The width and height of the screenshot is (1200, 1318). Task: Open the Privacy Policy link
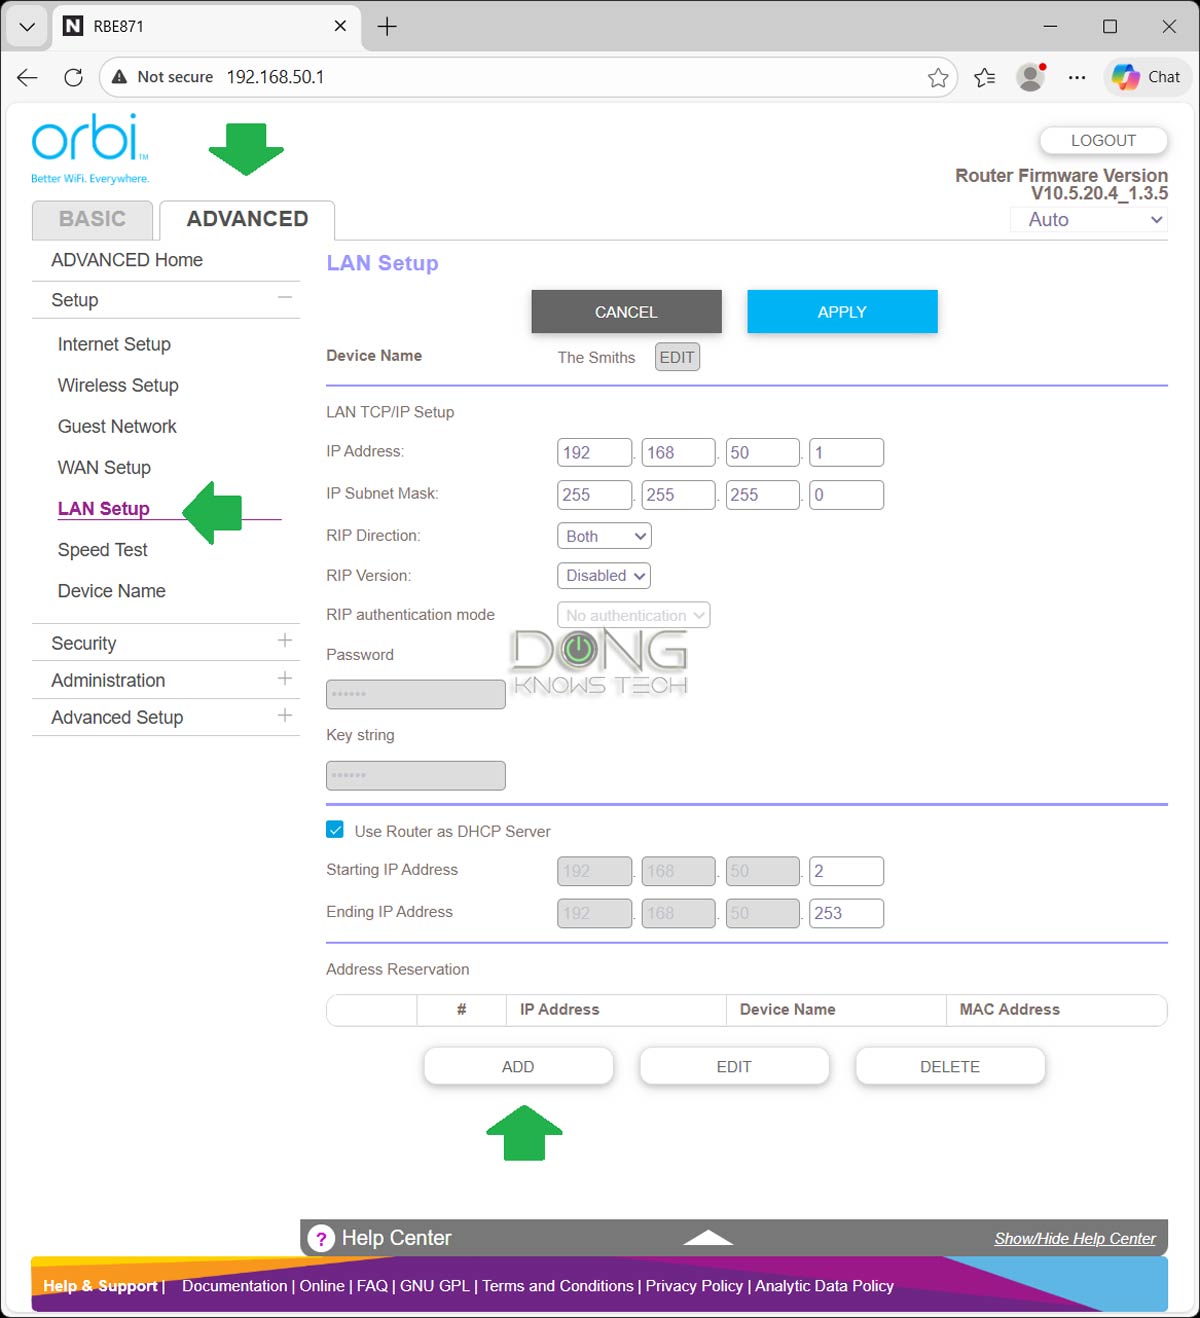tap(694, 1286)
